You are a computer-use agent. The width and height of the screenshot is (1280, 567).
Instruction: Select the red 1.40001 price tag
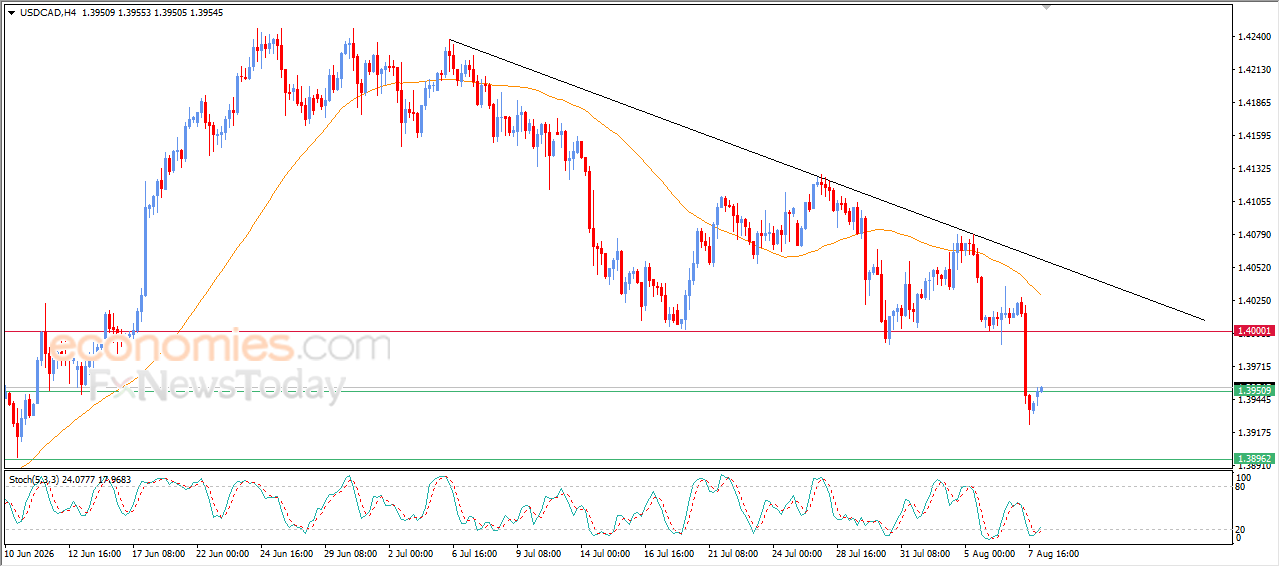click(1254, 330)
